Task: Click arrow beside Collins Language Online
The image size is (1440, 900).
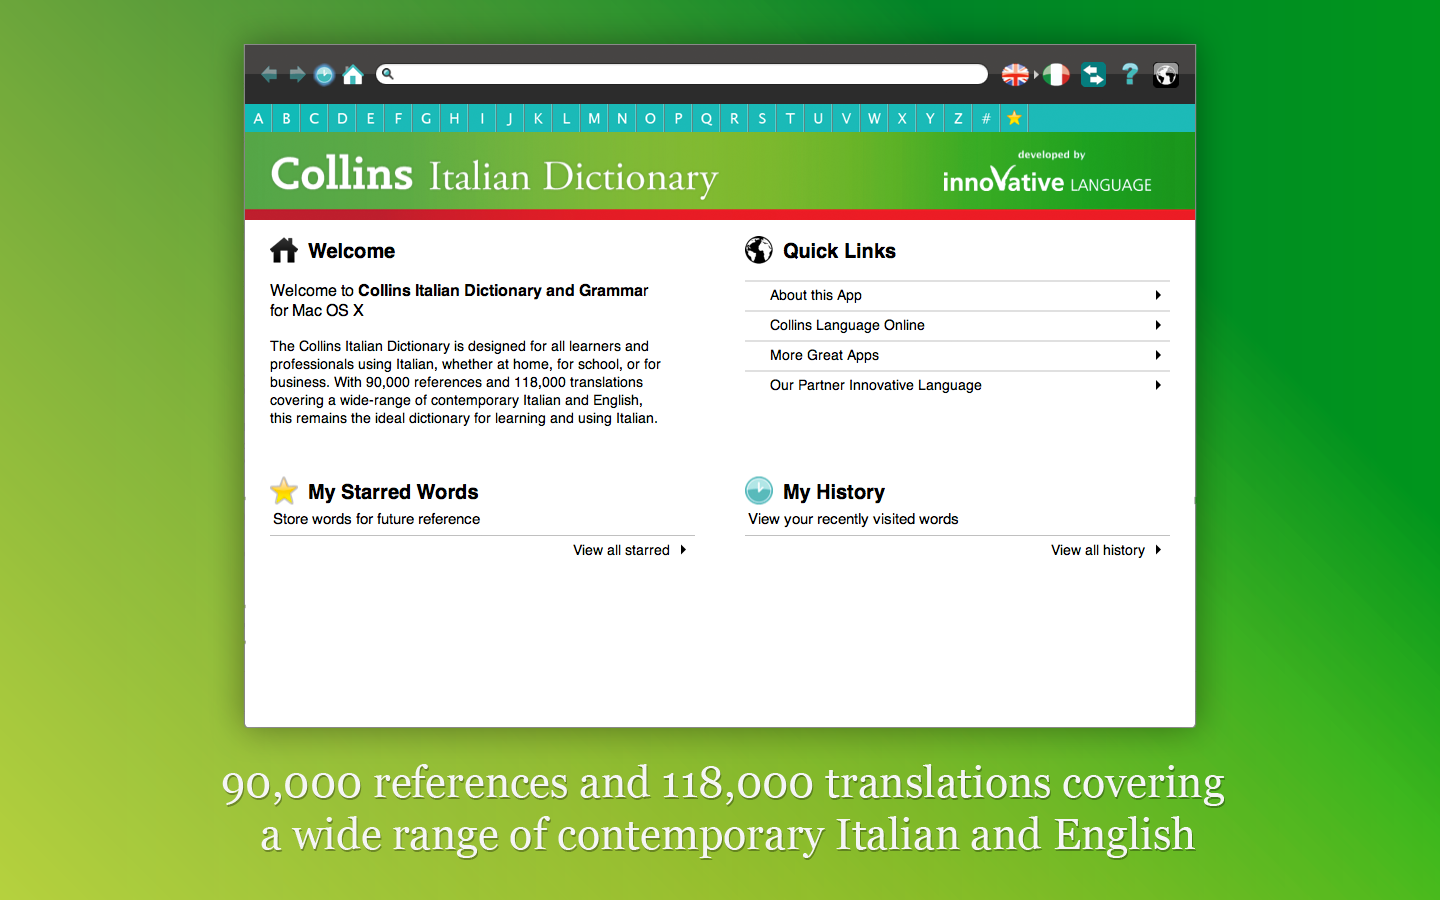Action: (x=1158, y=325)
